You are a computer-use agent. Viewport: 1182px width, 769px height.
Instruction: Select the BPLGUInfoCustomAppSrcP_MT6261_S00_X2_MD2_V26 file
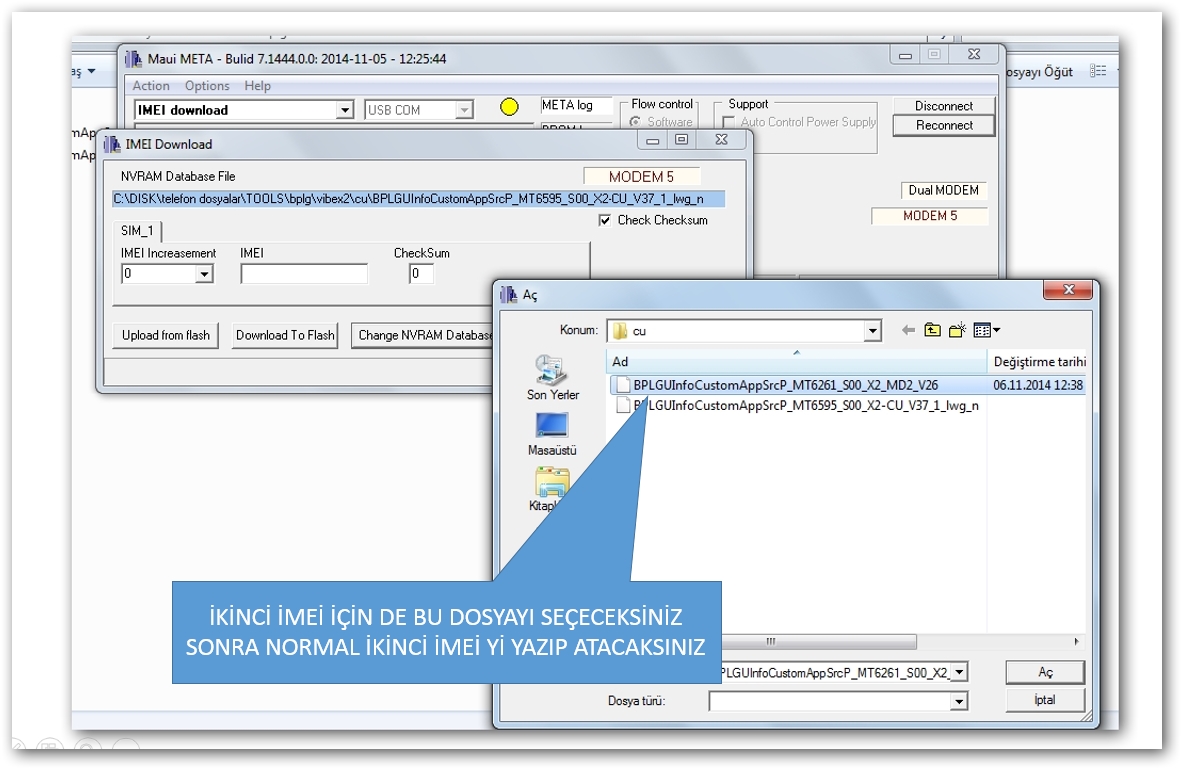(x=785, y=385)
